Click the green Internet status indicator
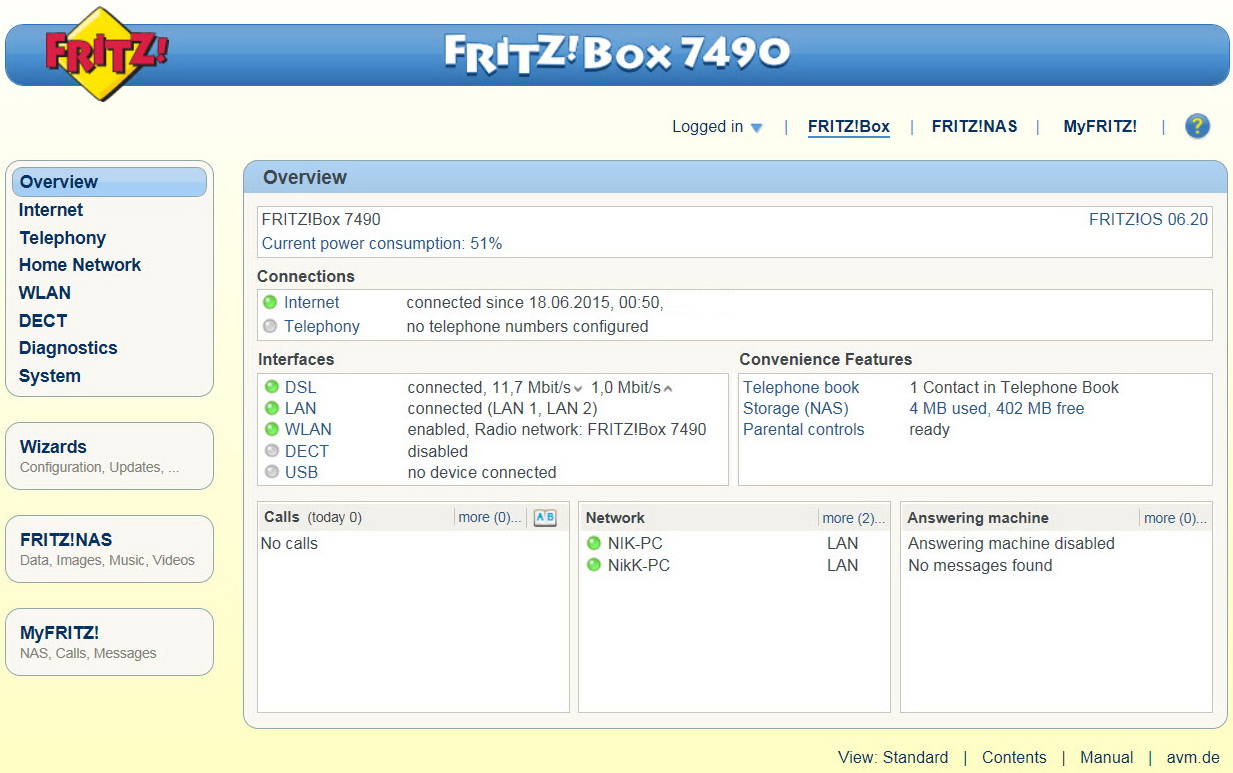 270,302
